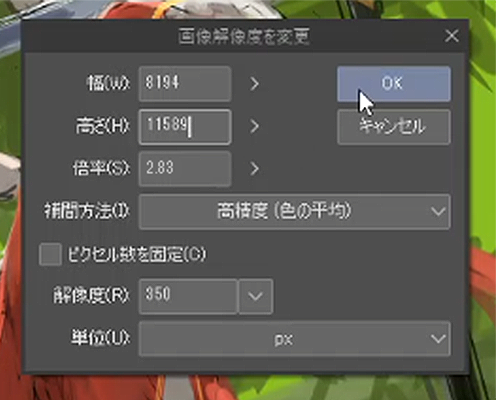Expand the 単位 dropdown showing px
Image resolution: width=496 pixels, height=400 pixels.
point(295,339)
